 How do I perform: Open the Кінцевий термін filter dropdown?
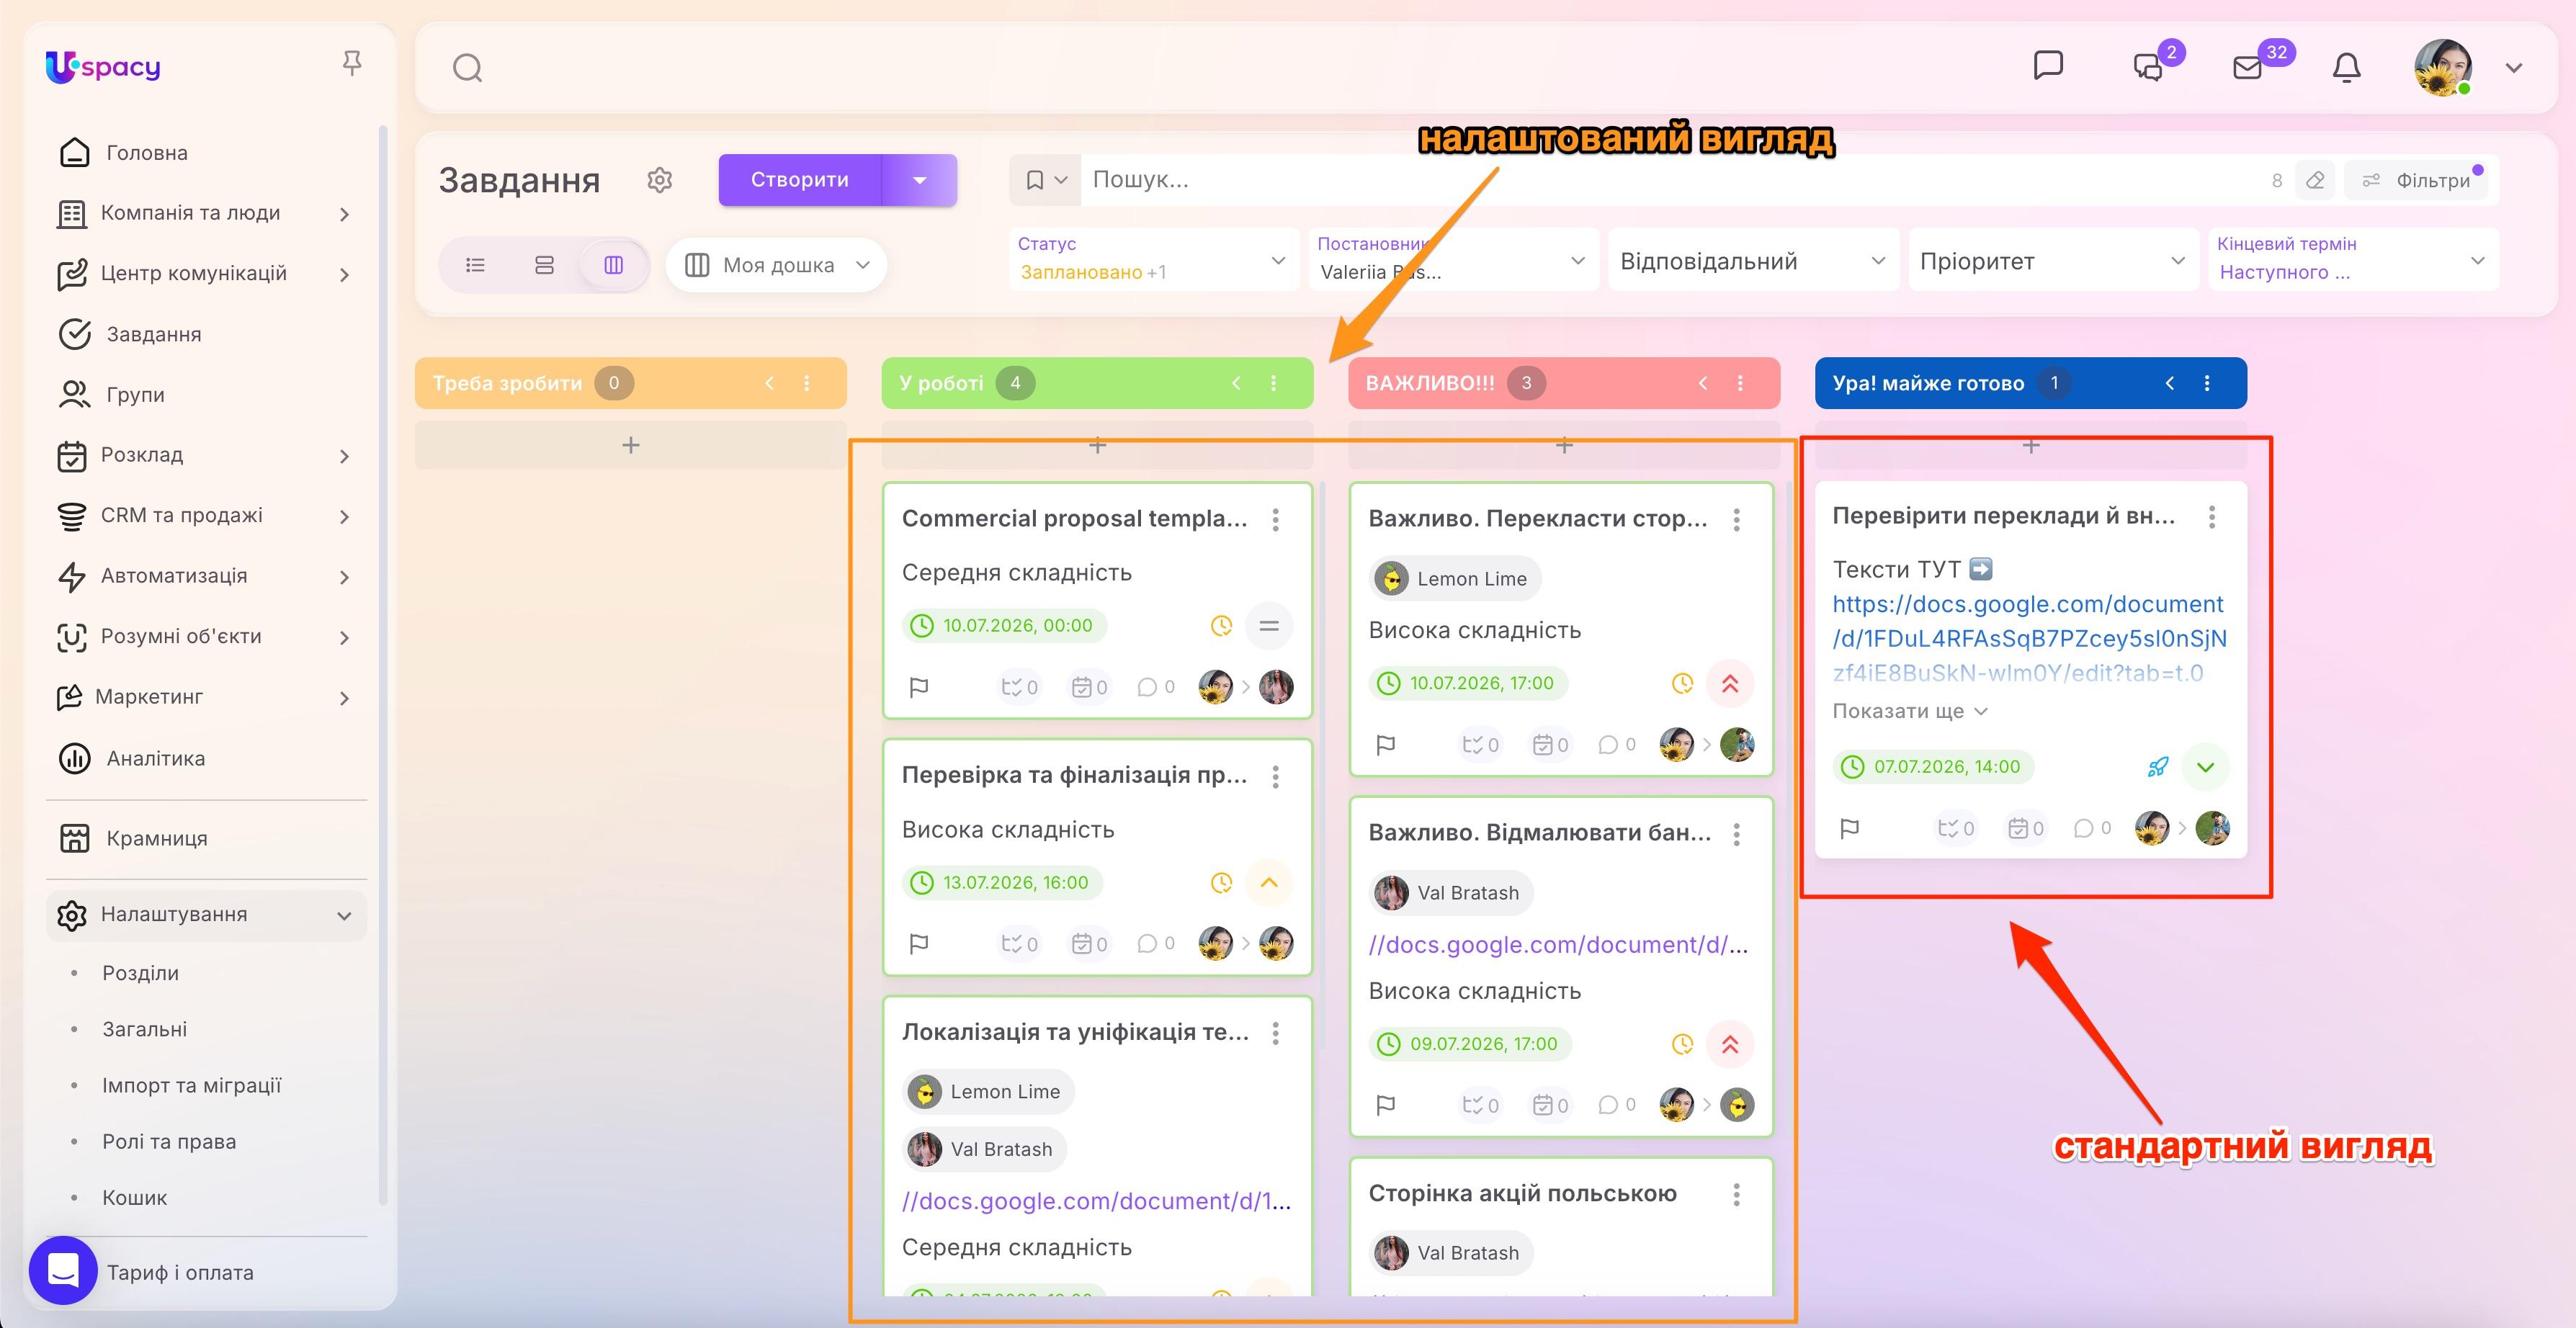click(2353, 259)
